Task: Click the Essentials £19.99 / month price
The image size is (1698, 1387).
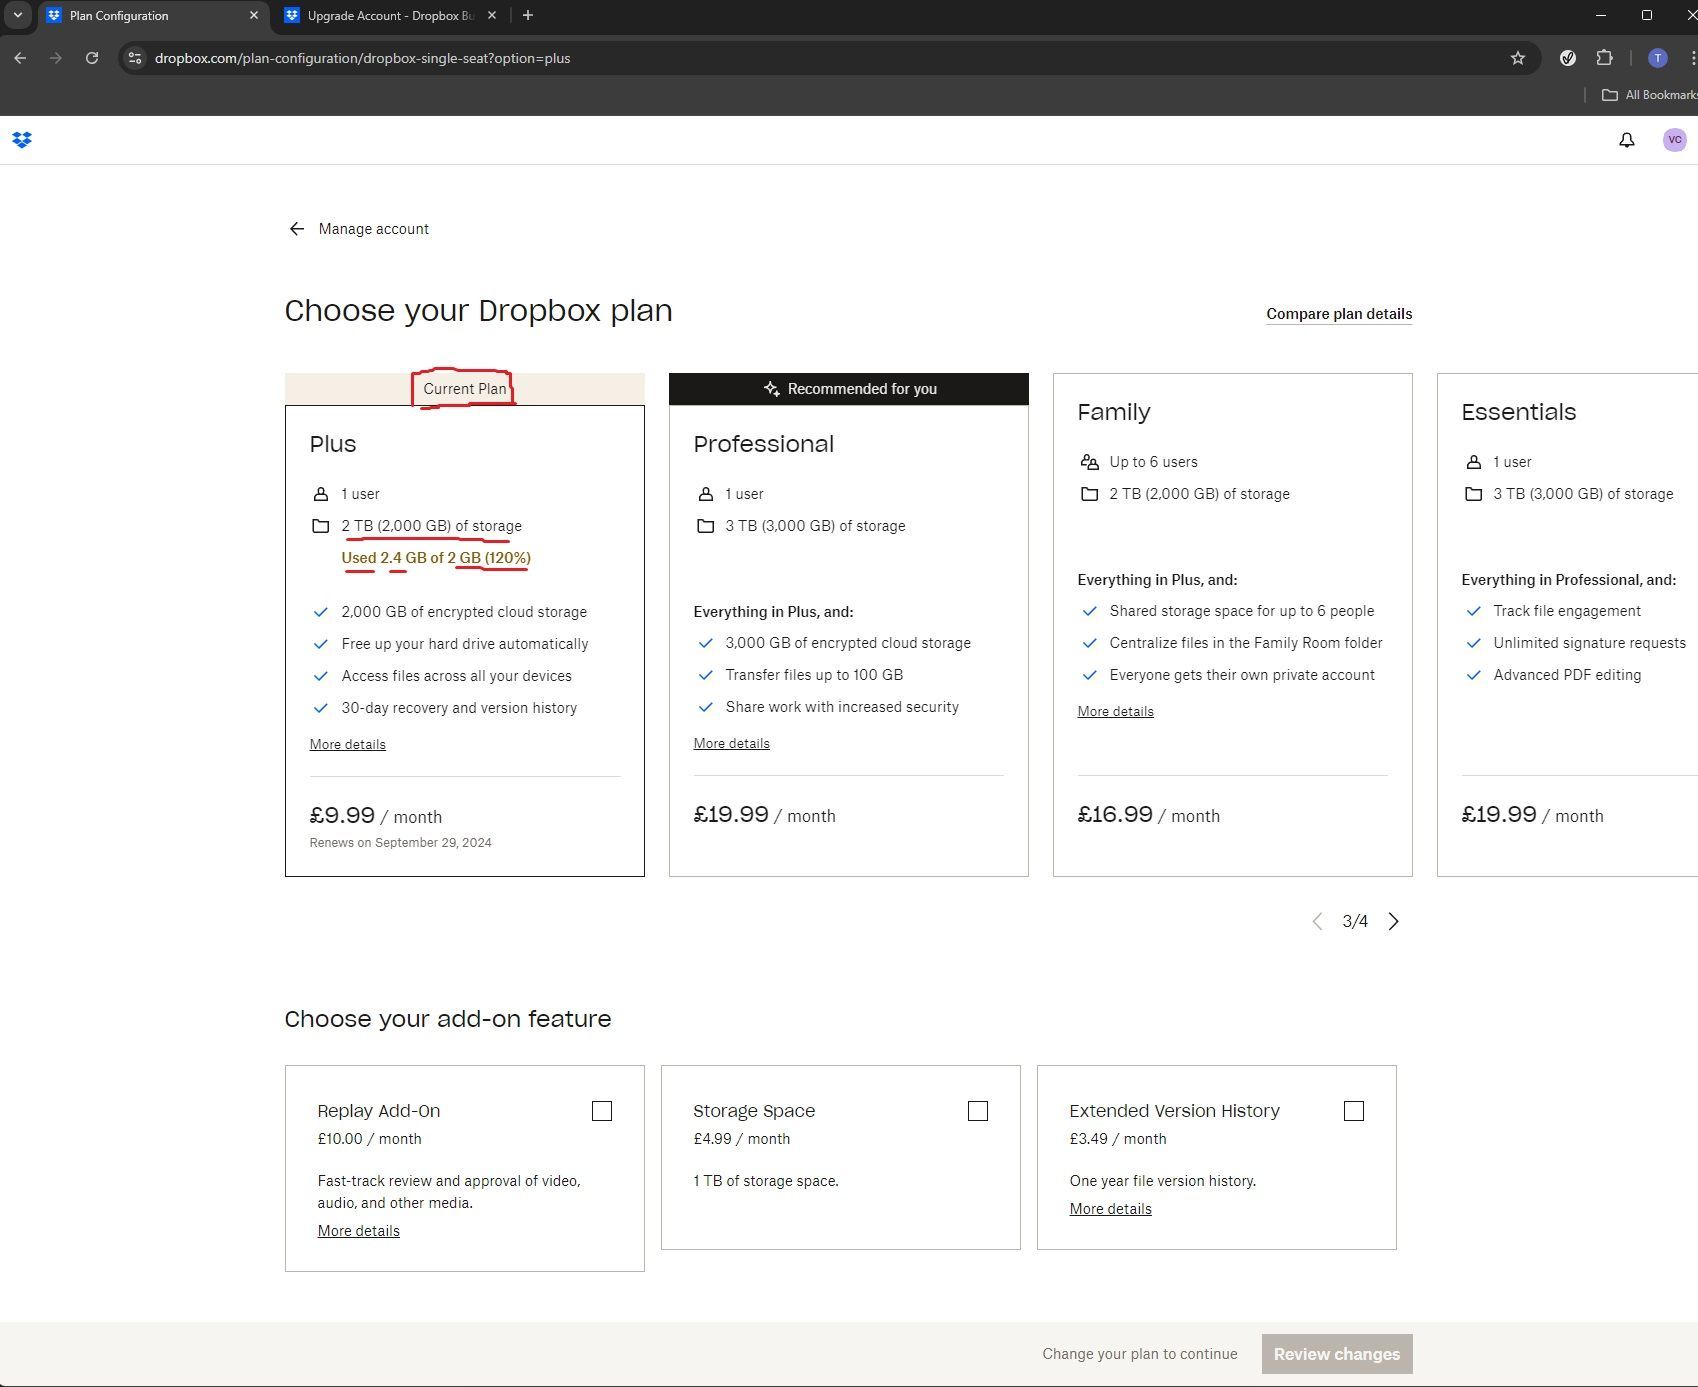Action: pyautogui.click(x=1532, y=815)
